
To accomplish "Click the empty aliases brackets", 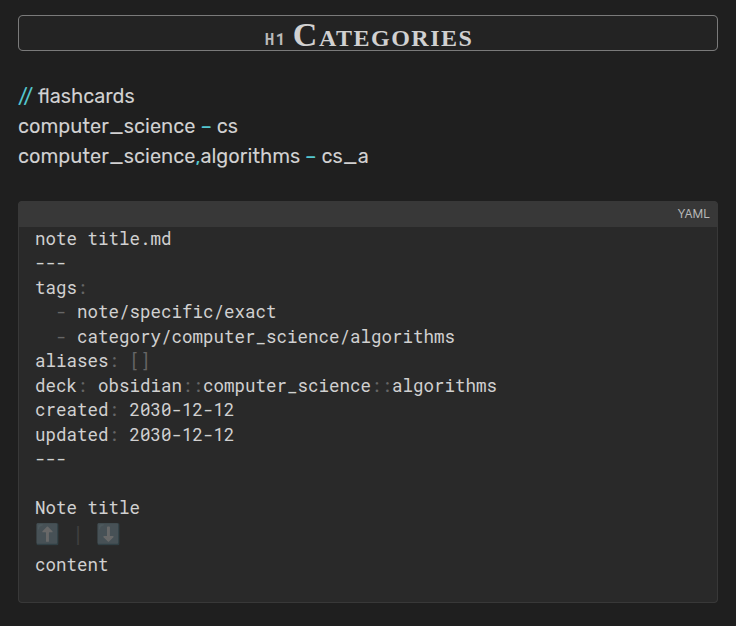I will pyautogui.click(x=139, y=361).
